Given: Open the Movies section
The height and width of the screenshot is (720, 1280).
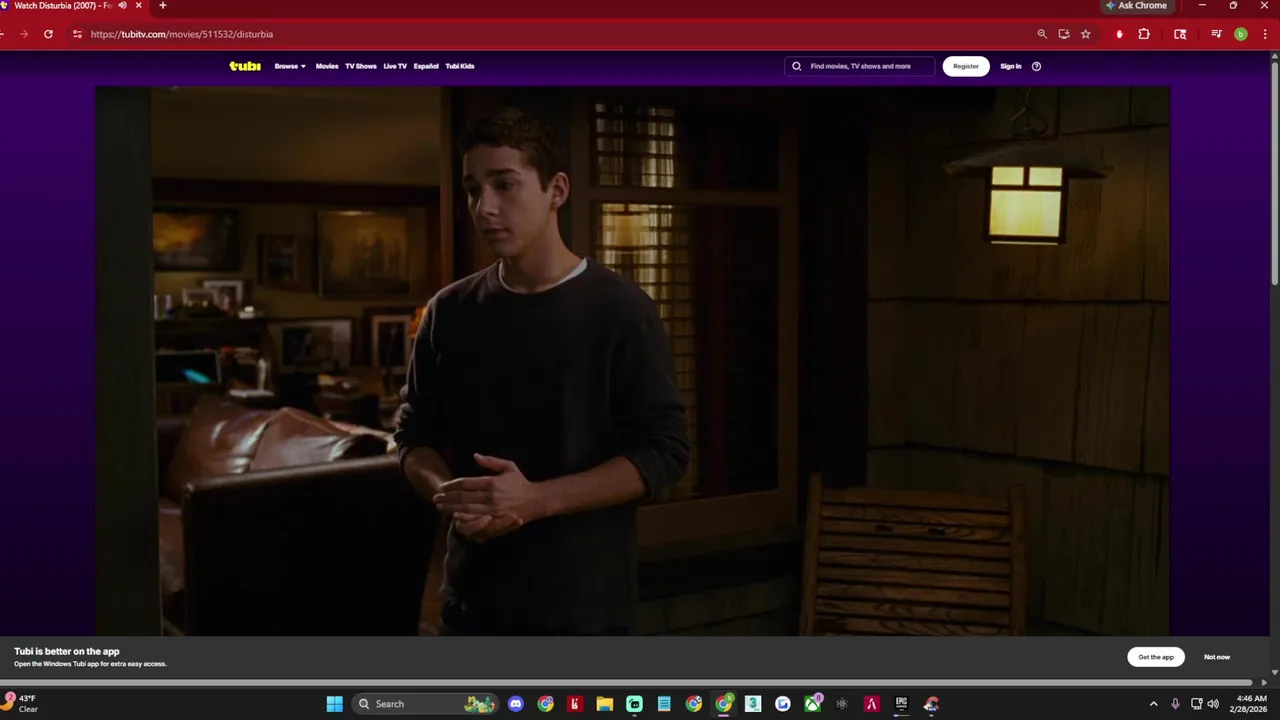Looking at the screenshot, I should pos(327,66).
